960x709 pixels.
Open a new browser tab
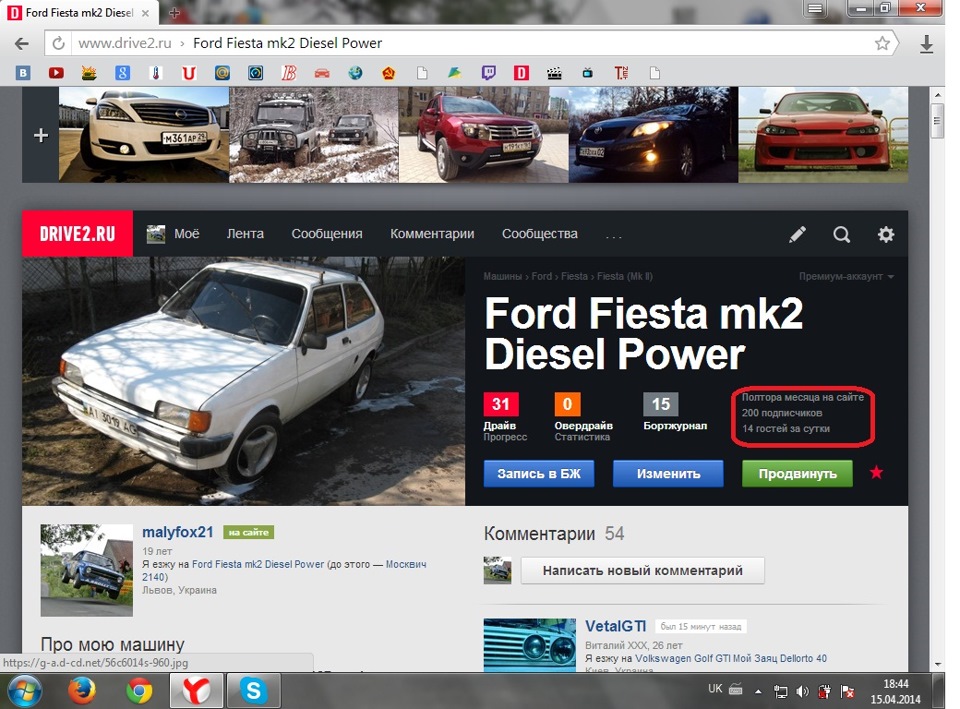tap(174, 12)
